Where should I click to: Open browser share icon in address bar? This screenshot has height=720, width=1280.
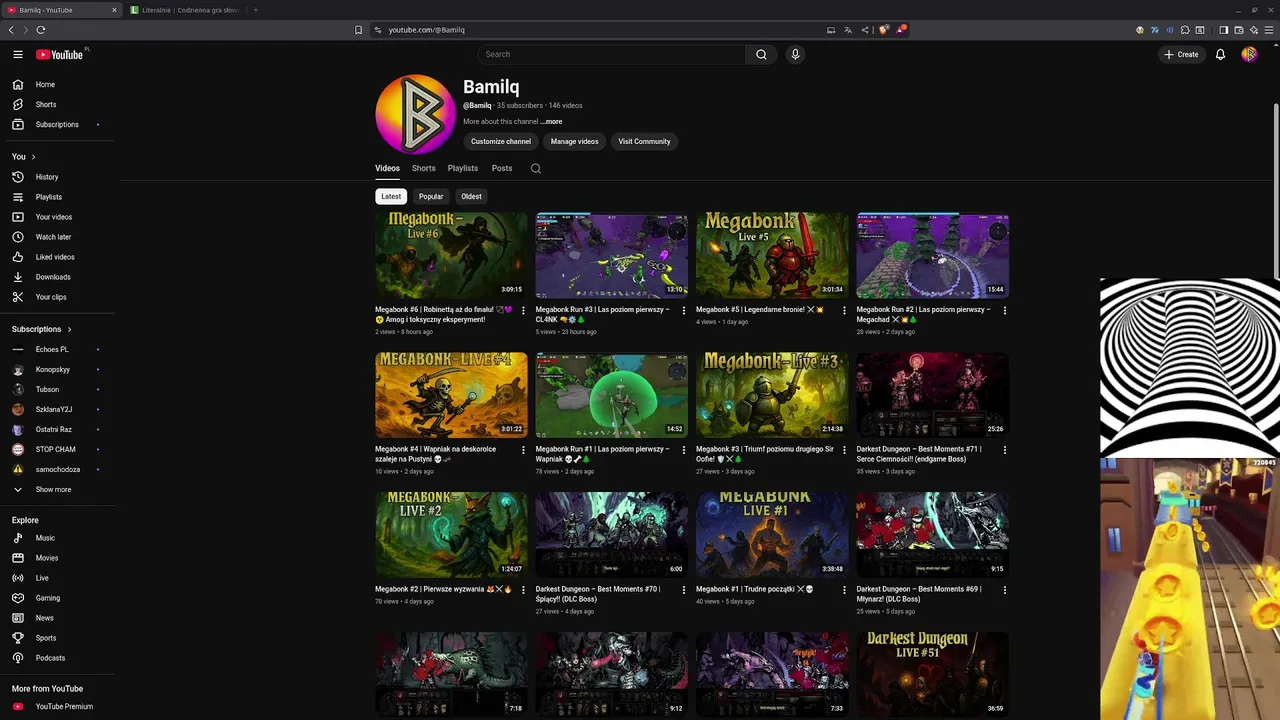coord(865,30)
